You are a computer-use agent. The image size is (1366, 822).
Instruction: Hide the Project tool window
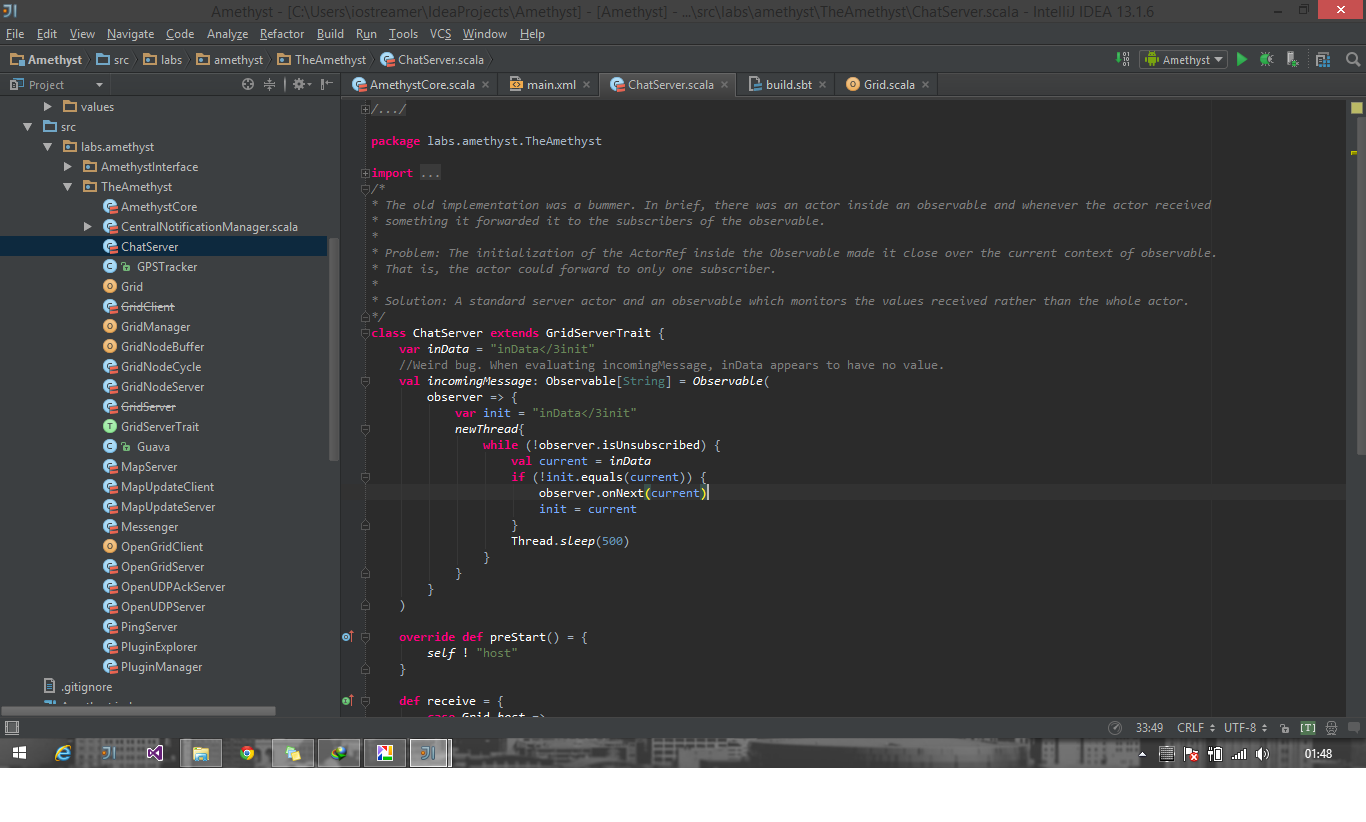327,85
